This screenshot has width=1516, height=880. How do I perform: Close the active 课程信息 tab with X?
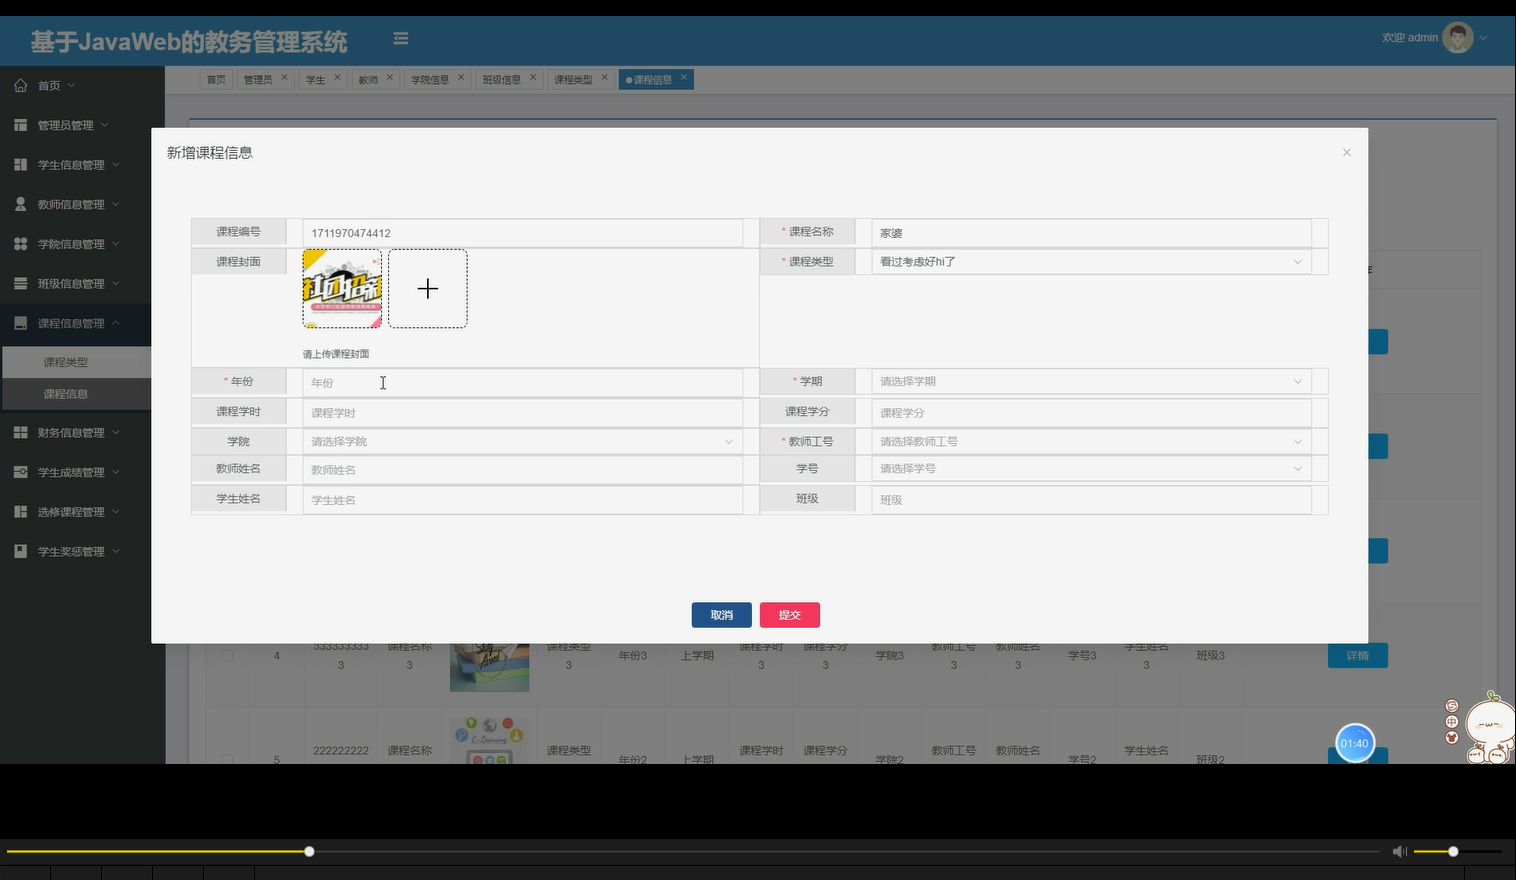(684, 77)
